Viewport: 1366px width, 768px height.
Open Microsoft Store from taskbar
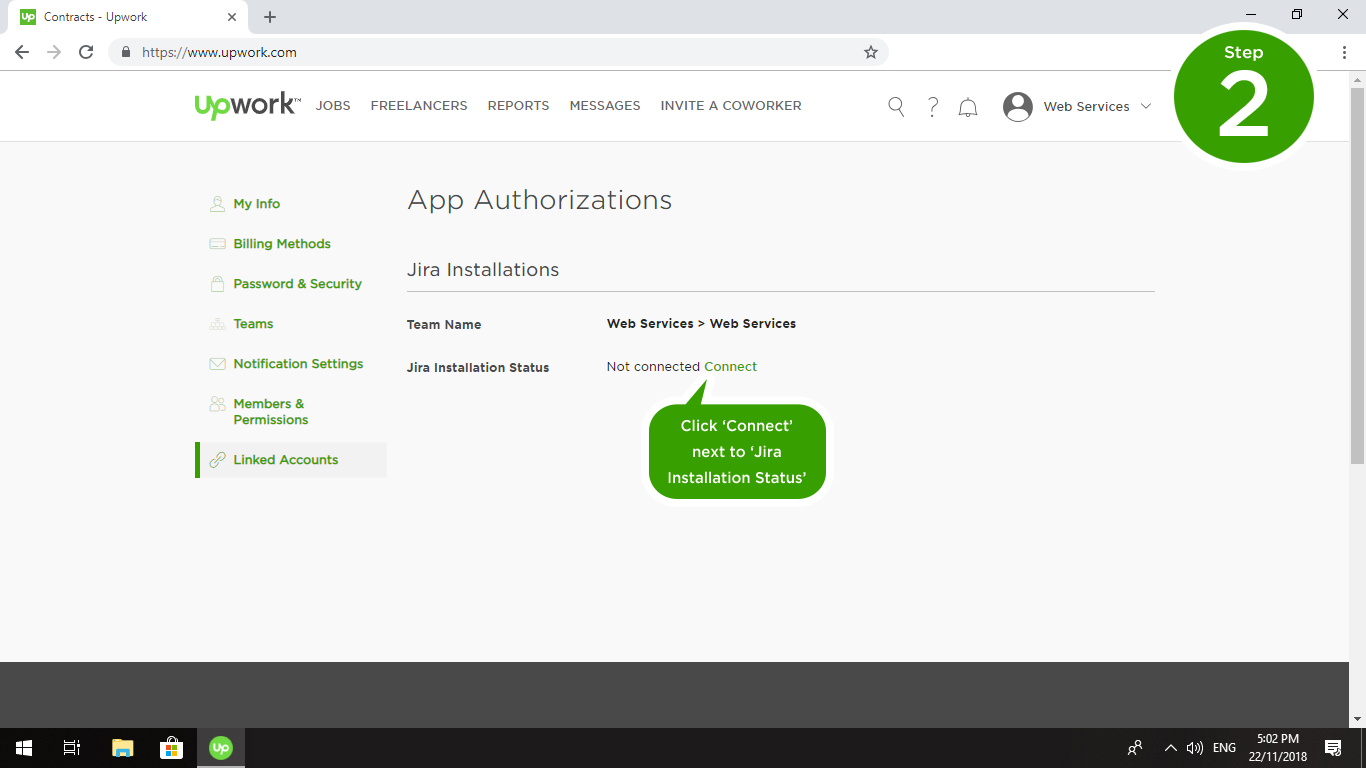[x=171, y=747]
